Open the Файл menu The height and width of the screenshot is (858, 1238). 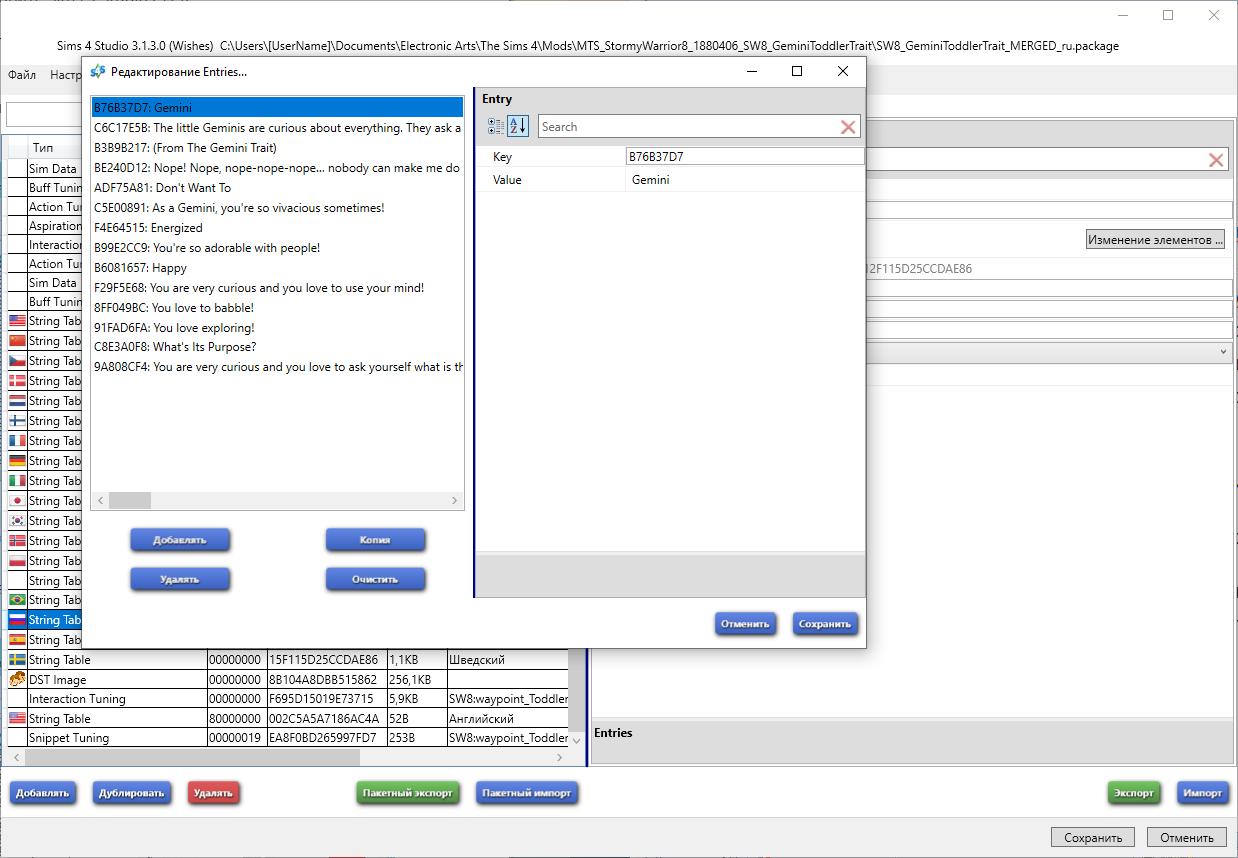[21, 75]
